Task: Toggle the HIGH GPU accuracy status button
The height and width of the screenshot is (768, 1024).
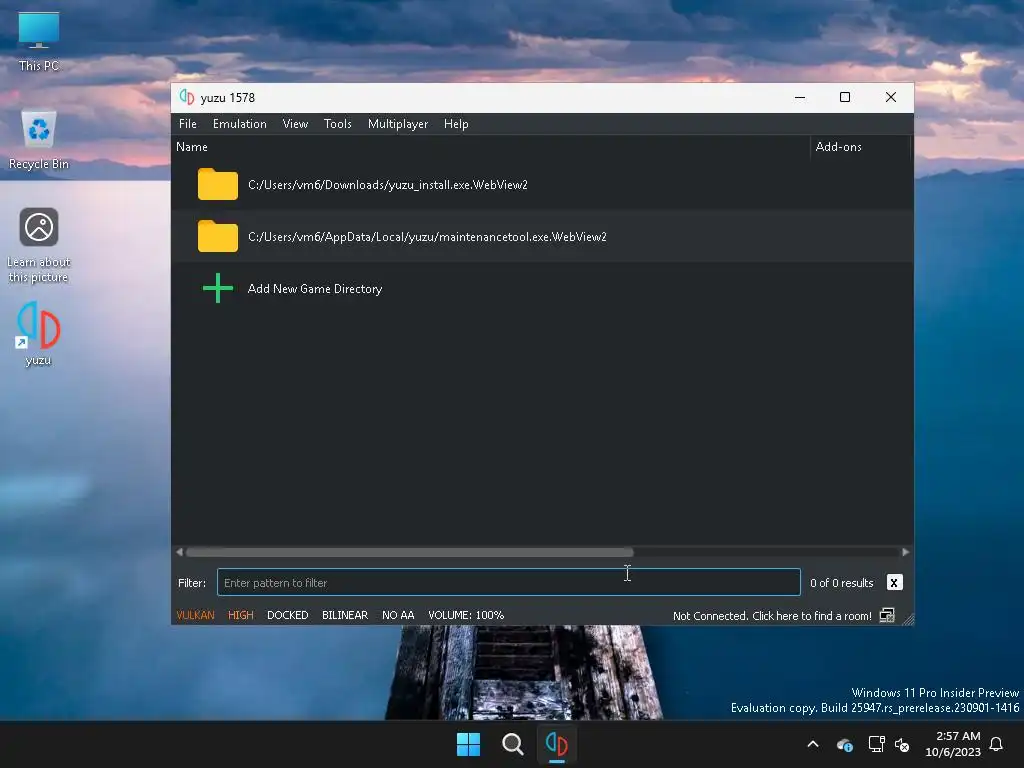Action: pyautogui.click(x=240, y=615)
